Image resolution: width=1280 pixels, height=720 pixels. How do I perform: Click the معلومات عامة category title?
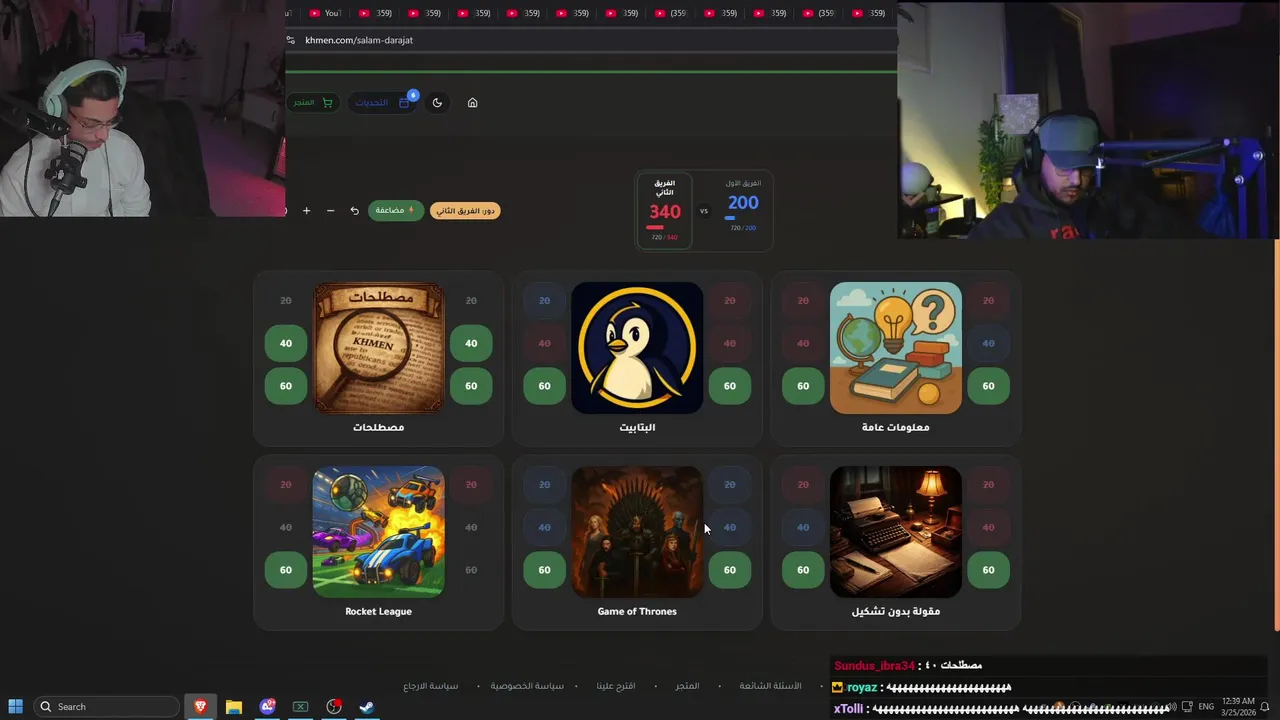coord(896,427)
